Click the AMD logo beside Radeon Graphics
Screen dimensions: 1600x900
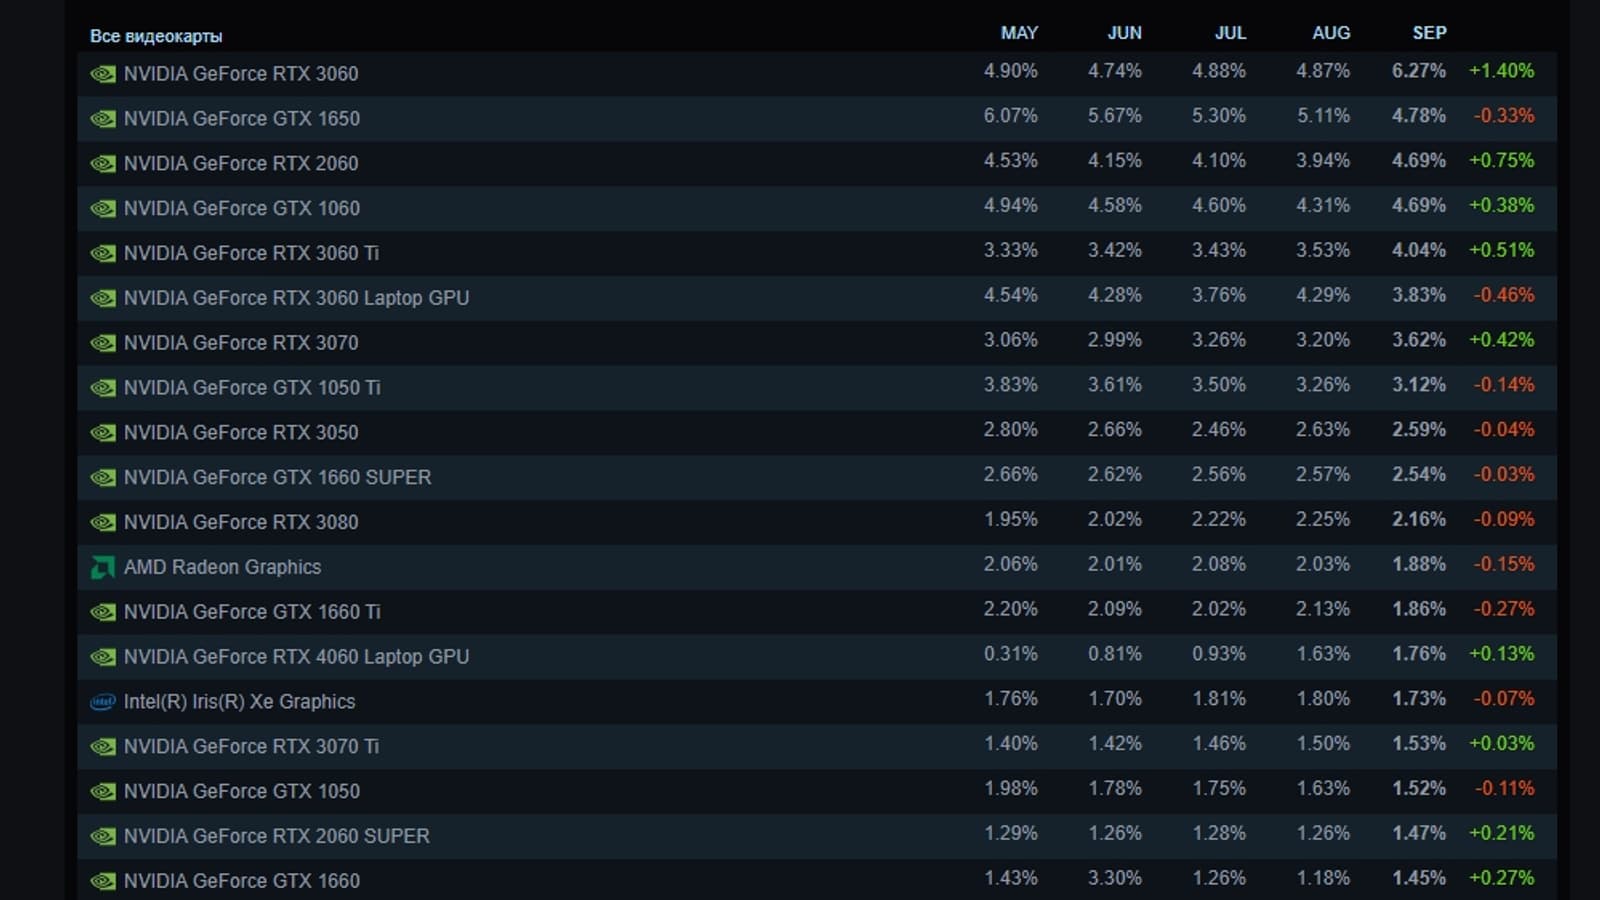[103, 568]
